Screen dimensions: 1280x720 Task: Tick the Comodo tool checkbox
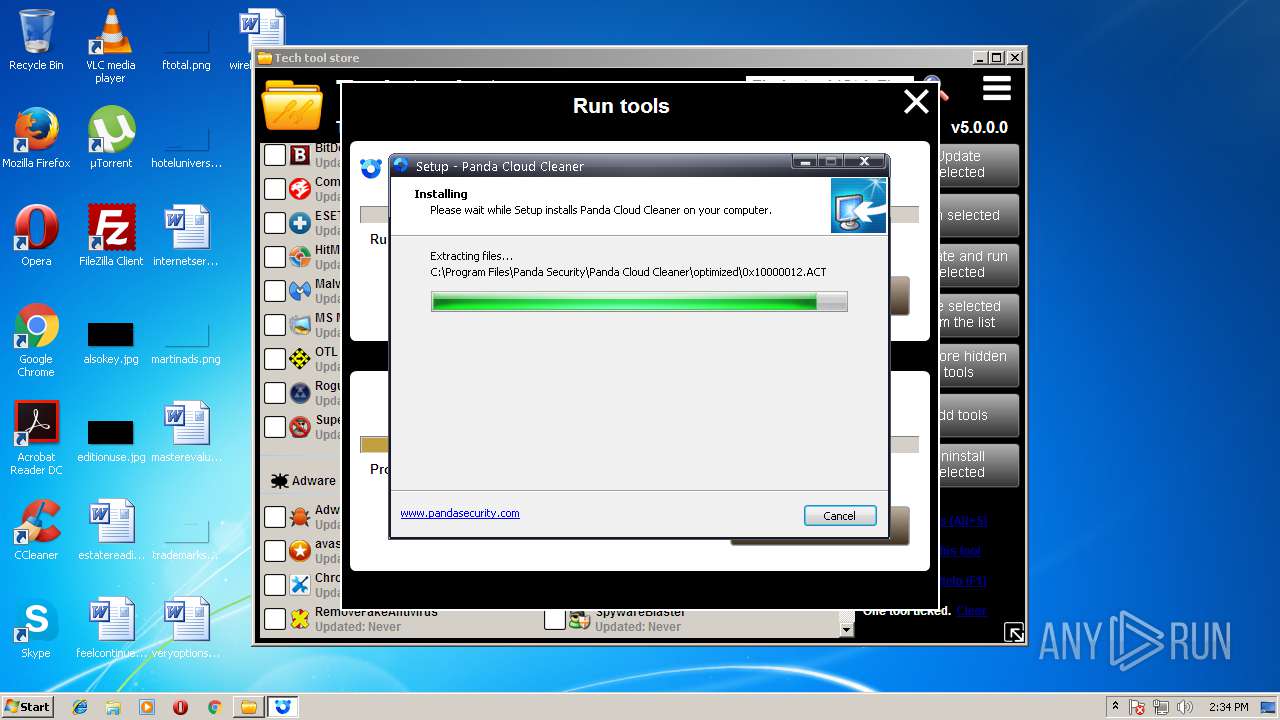(275, 189)
